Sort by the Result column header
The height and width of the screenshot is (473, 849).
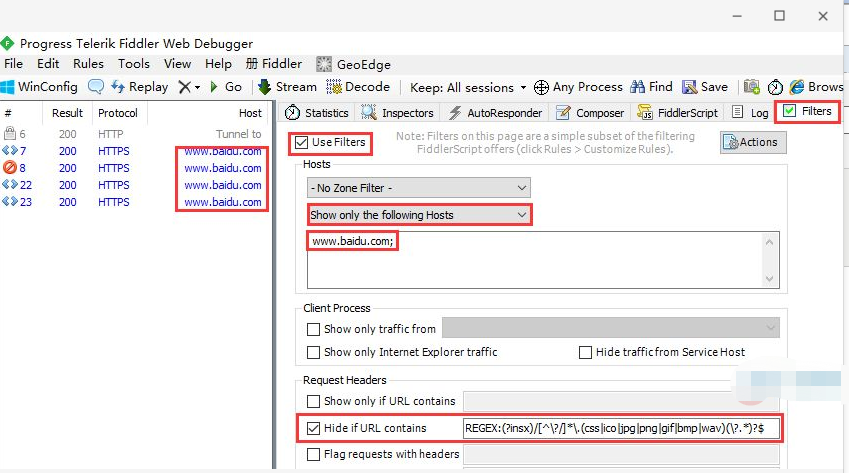point(67,113)
